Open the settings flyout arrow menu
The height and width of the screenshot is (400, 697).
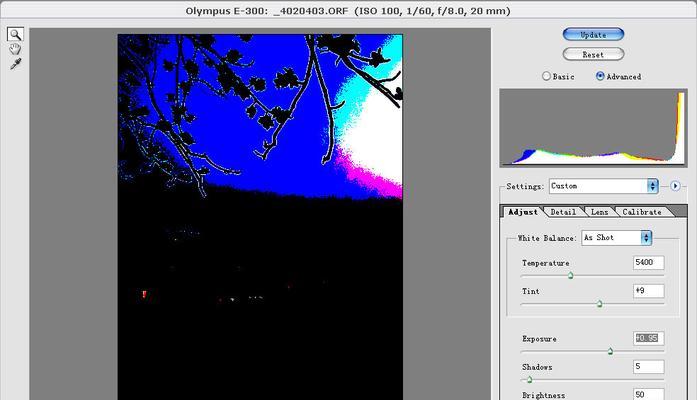pos(675,186)
